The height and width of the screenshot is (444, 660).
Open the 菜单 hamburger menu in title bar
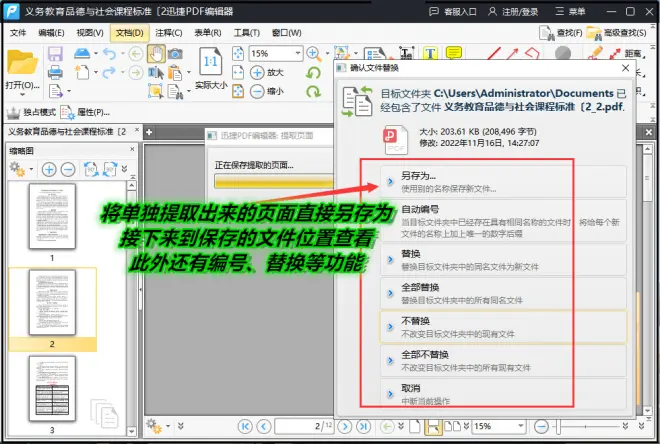[x=570, y=11]
